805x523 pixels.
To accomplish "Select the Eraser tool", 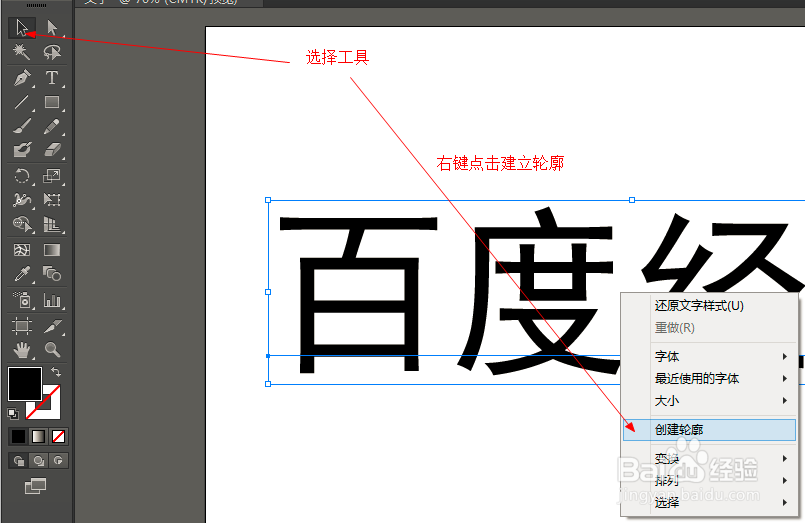I will (x=52, y=150).
